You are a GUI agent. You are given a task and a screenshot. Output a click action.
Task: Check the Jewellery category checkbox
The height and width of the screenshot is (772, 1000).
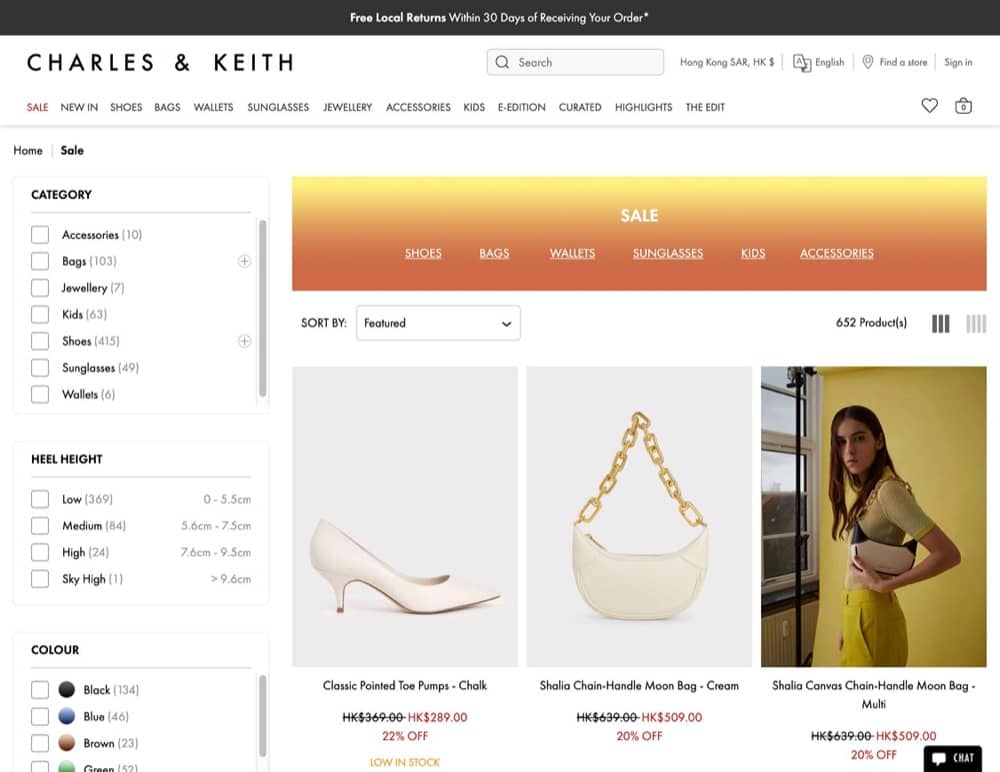tap(40, 288)
